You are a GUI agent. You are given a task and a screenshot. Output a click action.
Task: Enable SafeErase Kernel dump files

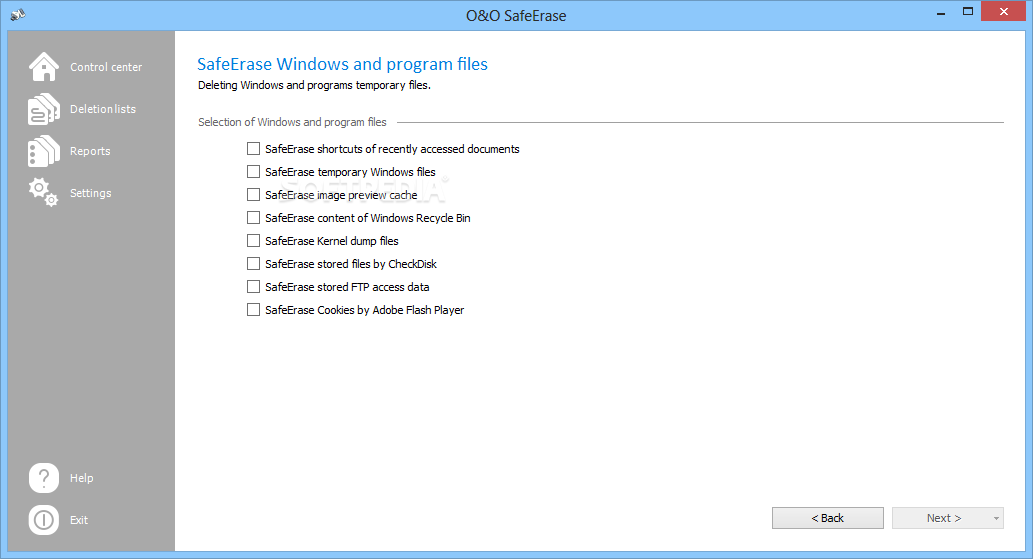[253, 241]
